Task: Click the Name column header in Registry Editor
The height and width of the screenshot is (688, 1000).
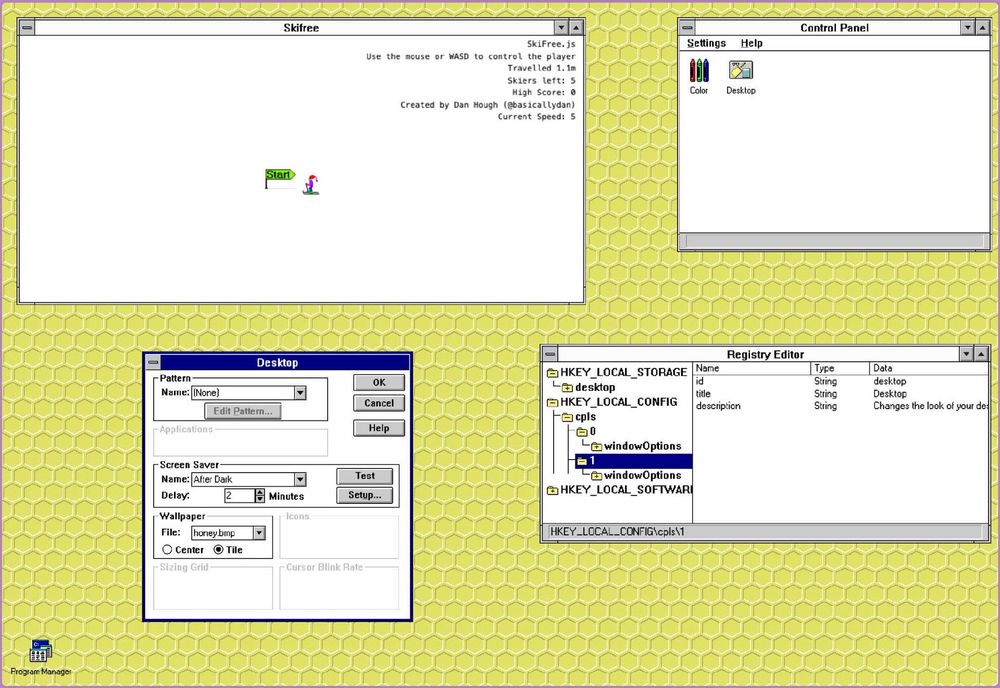Action: pyautogui.click(x=752, y=369)
